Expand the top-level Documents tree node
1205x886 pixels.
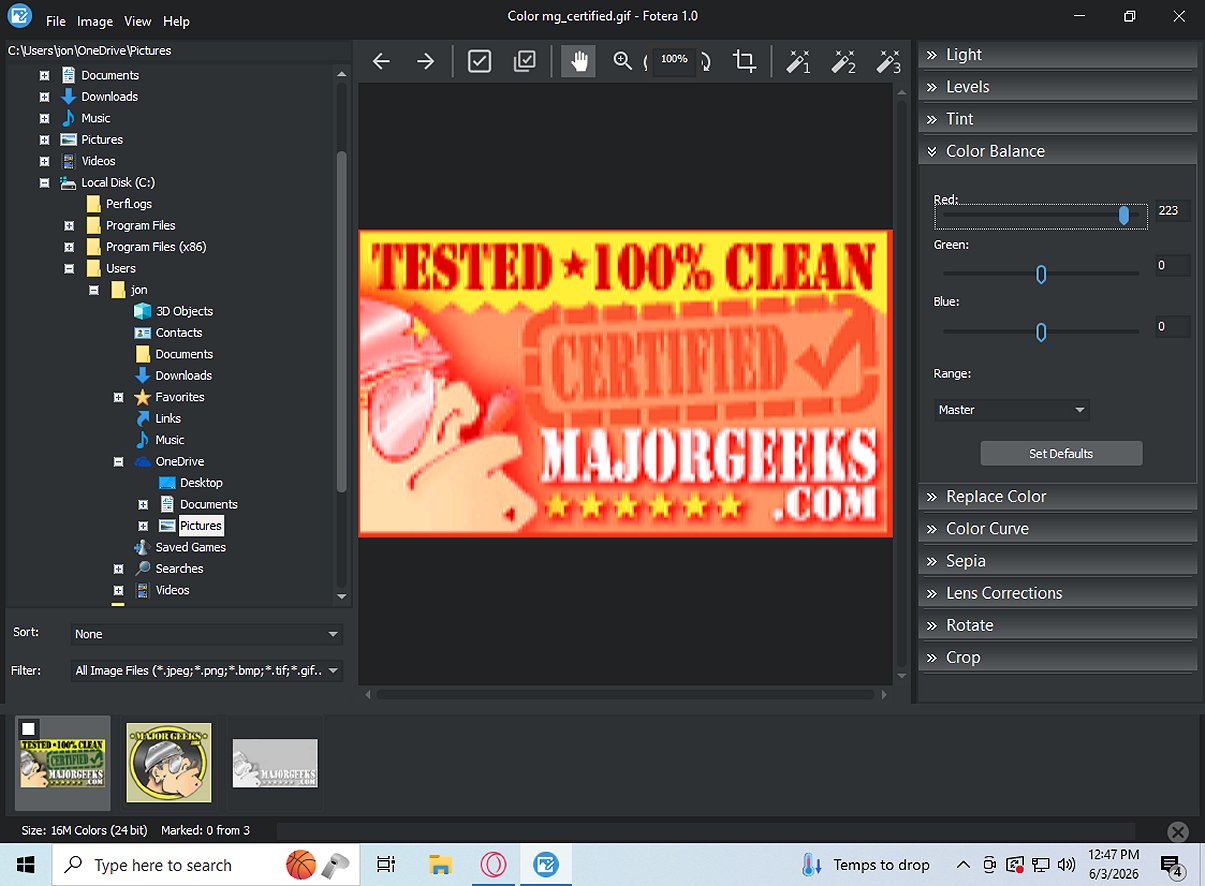[44, 75]
